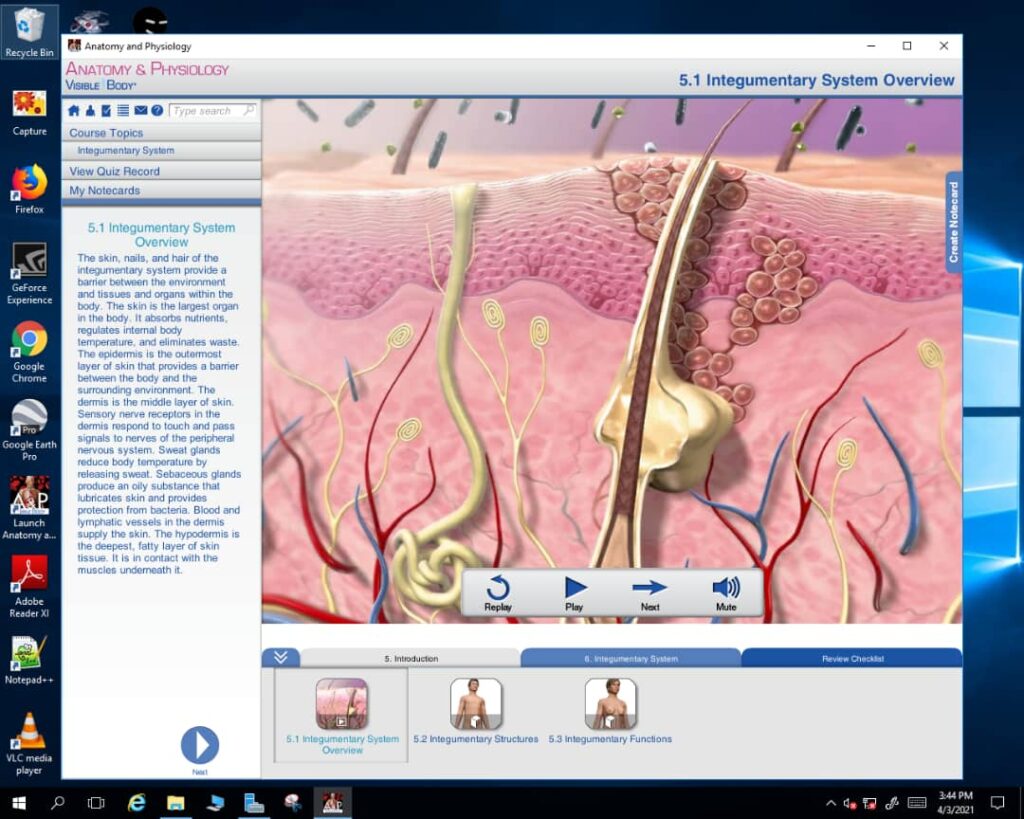This screenshot has width=1024, height=819.
Task: Open Task View on the taskbar
Action: pos(96,803)
